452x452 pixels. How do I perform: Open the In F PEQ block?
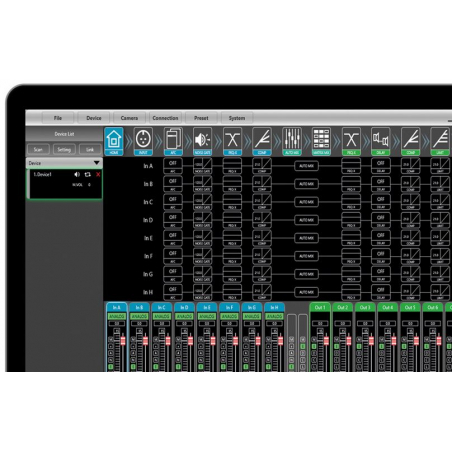[232, 256]
